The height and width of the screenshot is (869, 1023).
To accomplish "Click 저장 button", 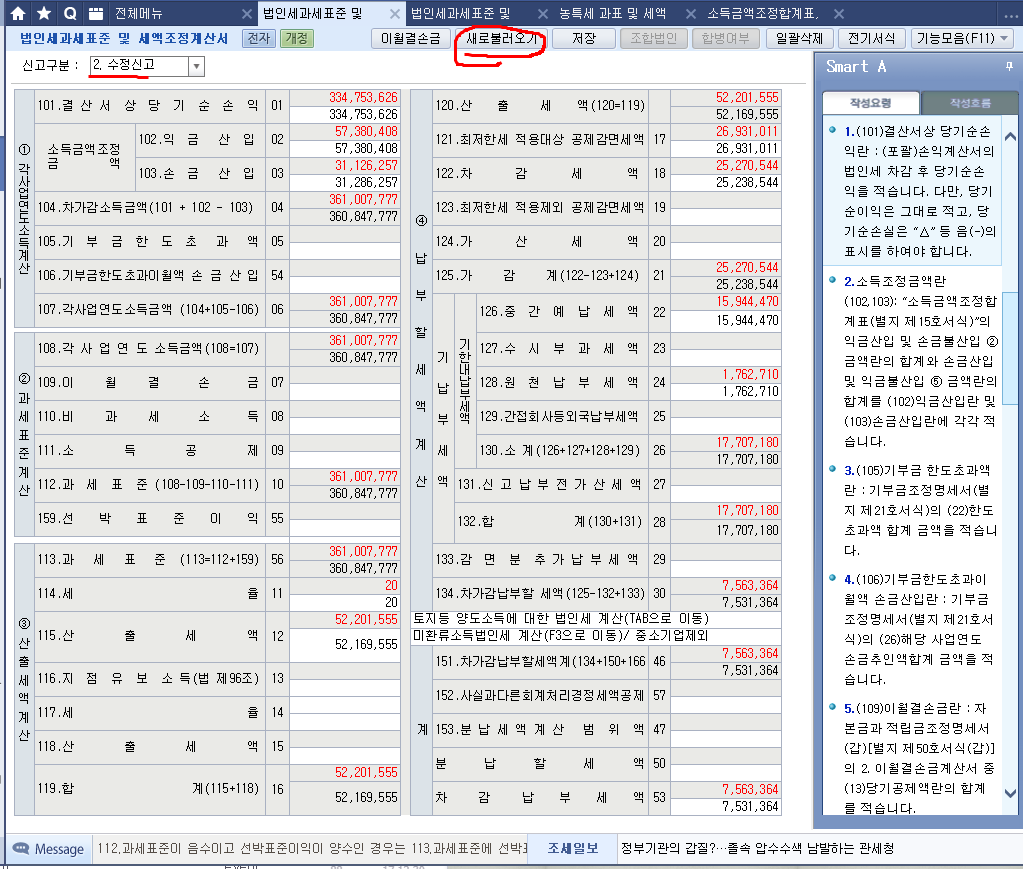I will pyautogui.click(x=583, y=38).
